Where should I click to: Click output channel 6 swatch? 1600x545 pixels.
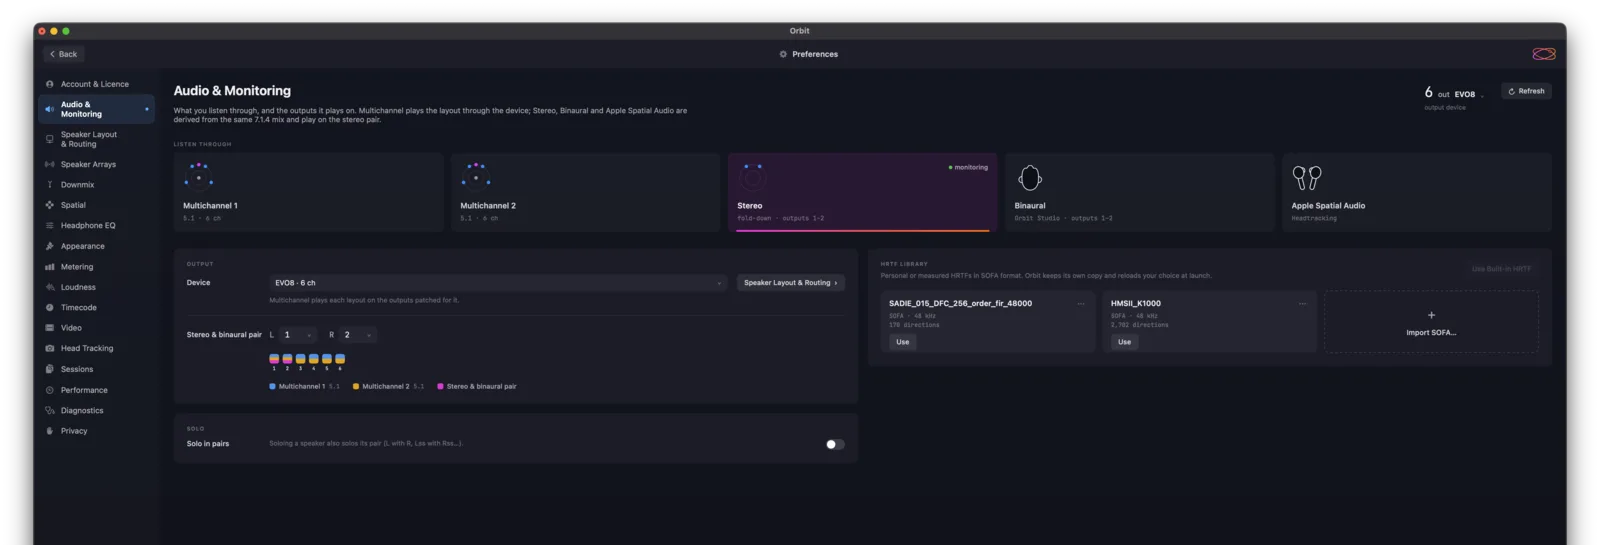[x=340, y=359]
